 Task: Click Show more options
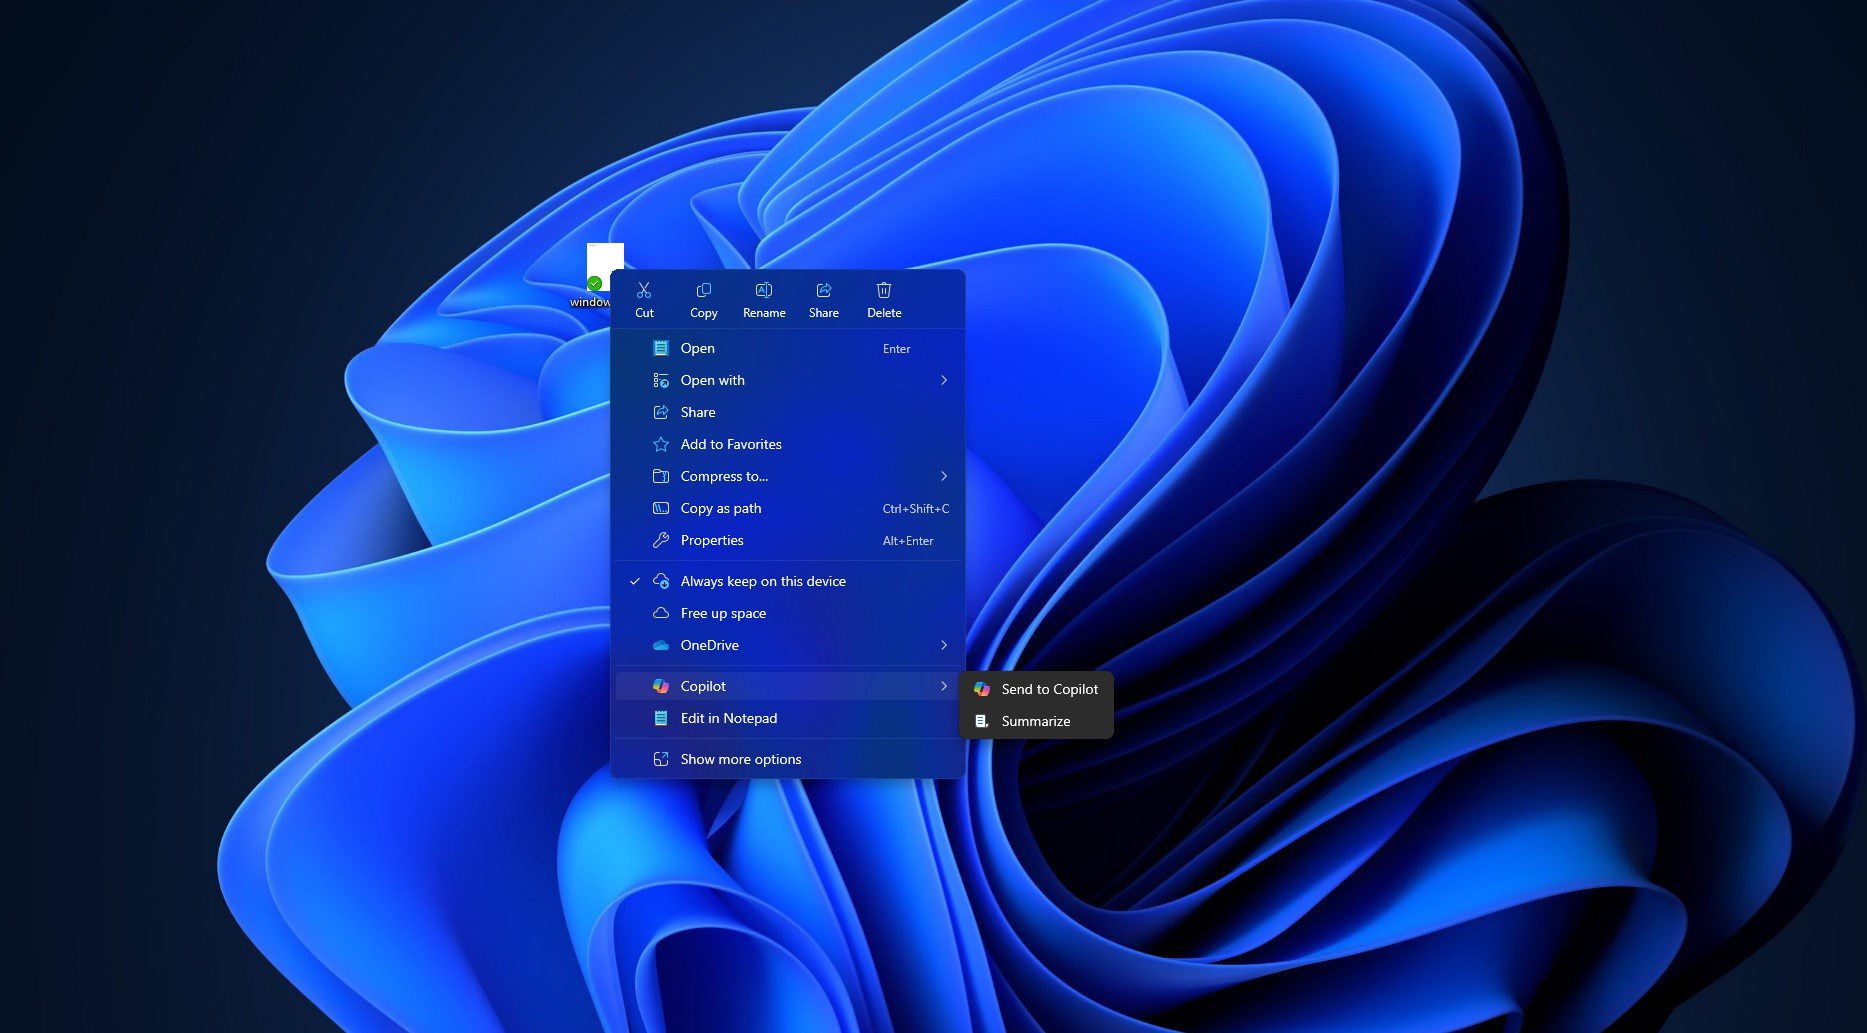tap(740, 759)
